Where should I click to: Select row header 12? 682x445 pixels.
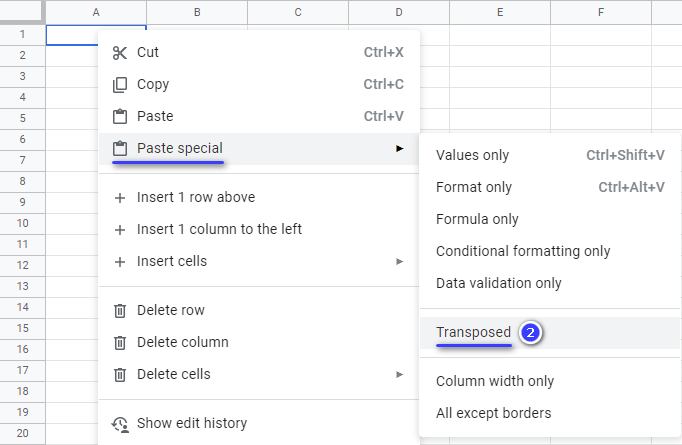(x=23, y=265)
